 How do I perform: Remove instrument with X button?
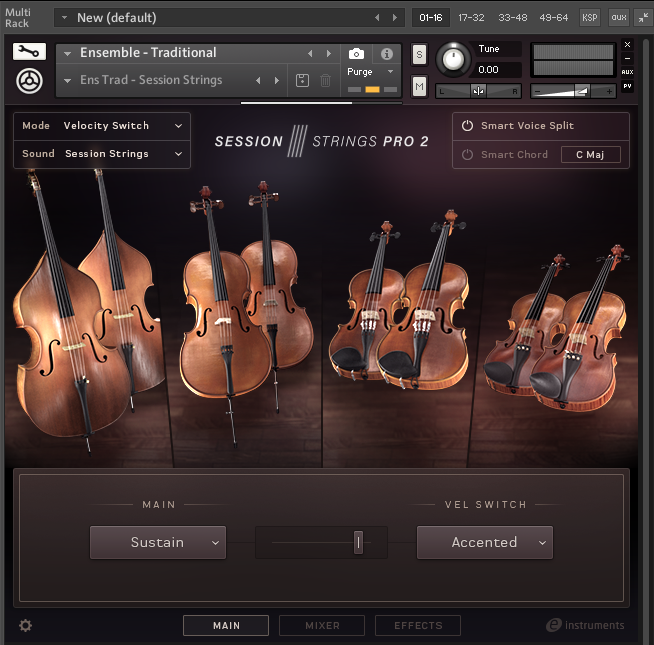[627, 44]
